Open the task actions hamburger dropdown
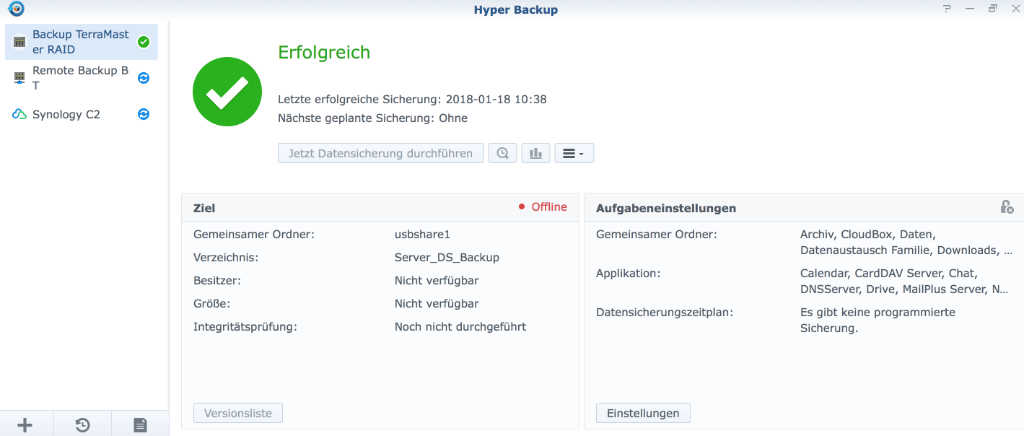Viewport: 1024px width, 436px height. pos(574,153)
